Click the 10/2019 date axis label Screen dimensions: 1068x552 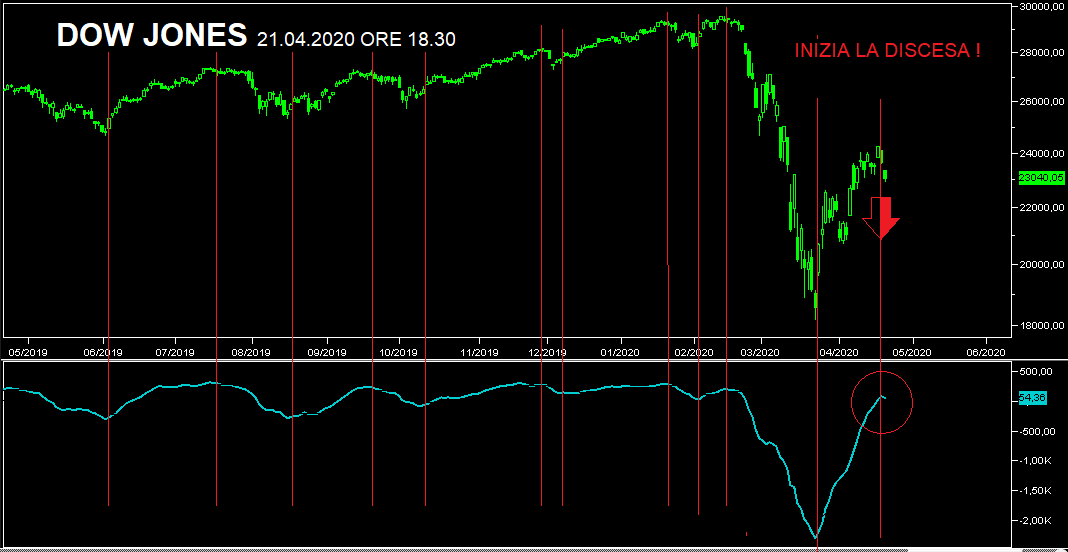(398, 352)
